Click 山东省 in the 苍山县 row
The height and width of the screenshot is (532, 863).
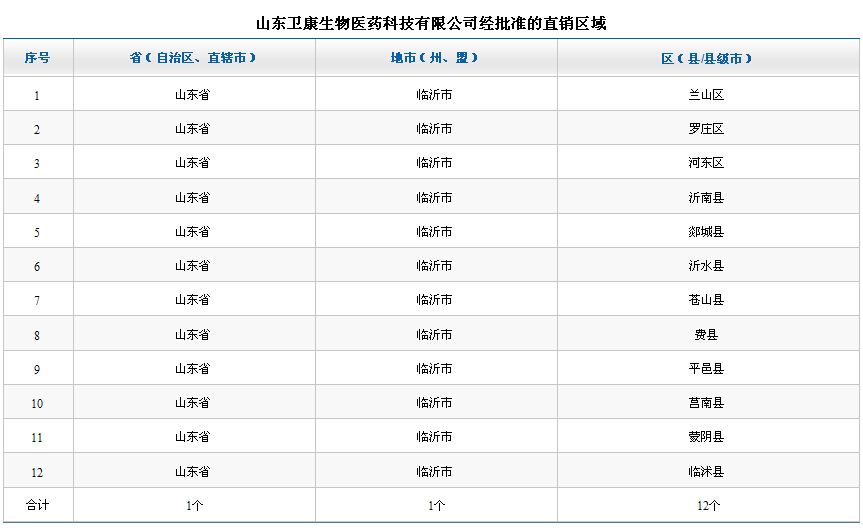(x=193, y=300)
